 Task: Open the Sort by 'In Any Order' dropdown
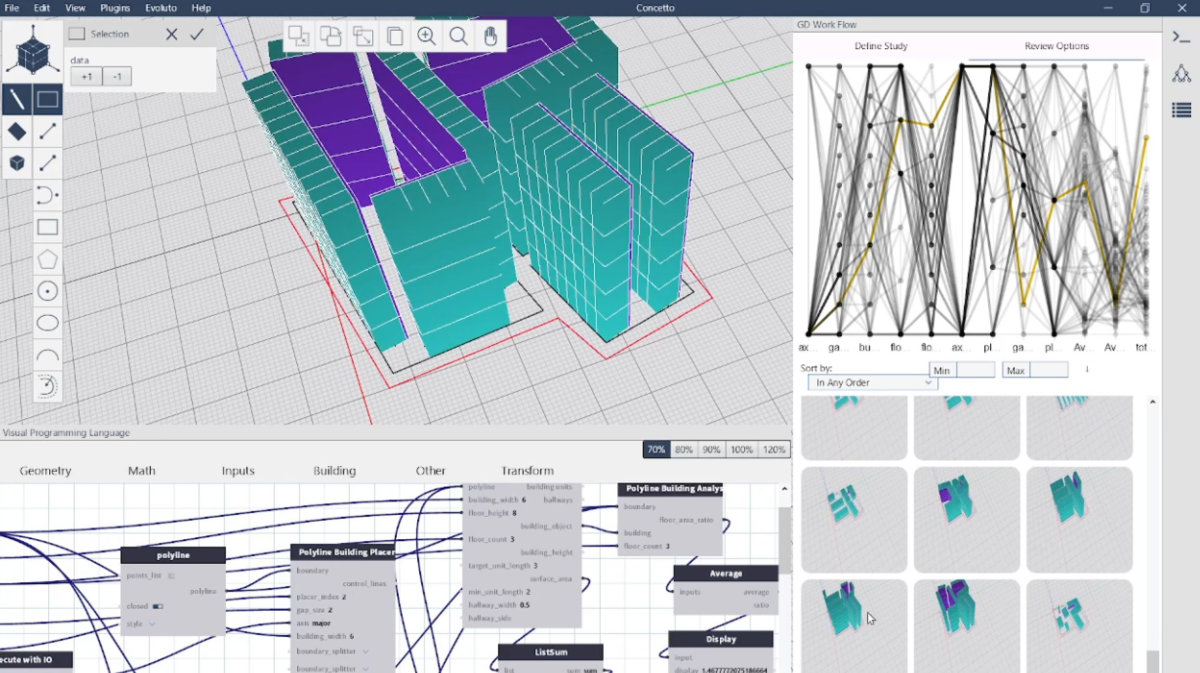pos(872,382)
